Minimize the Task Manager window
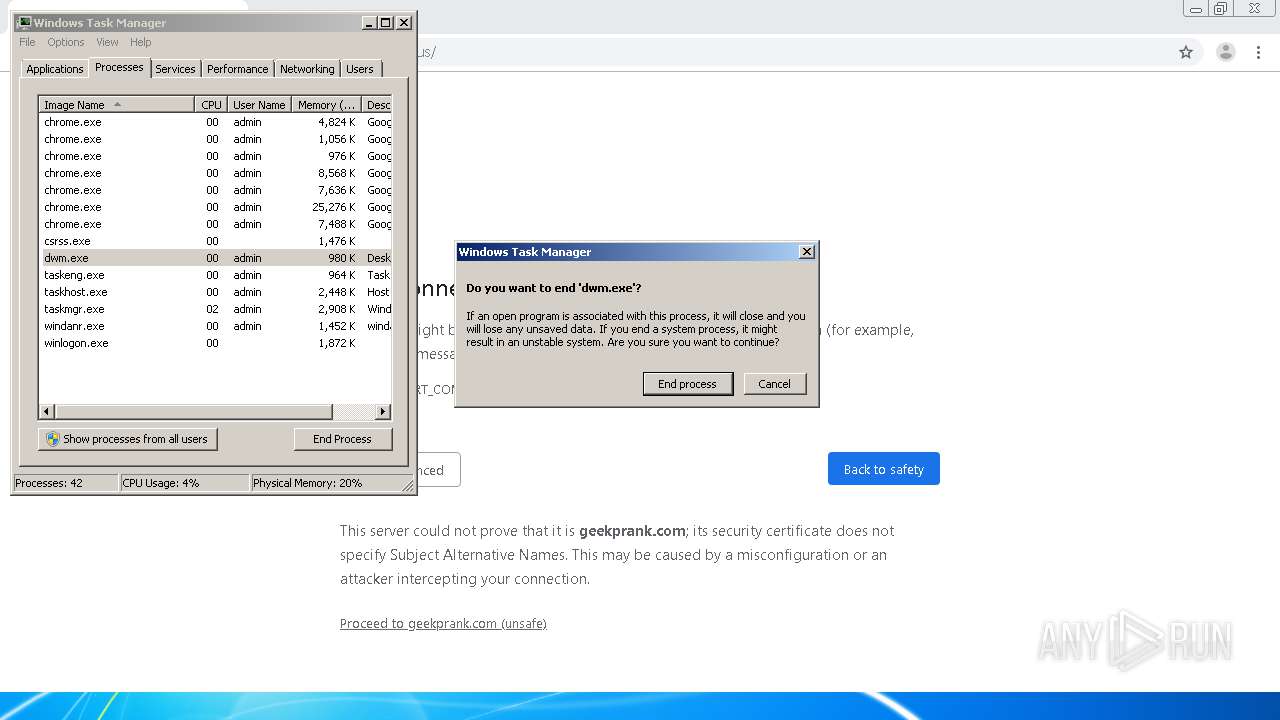 (x=368, y=23)
